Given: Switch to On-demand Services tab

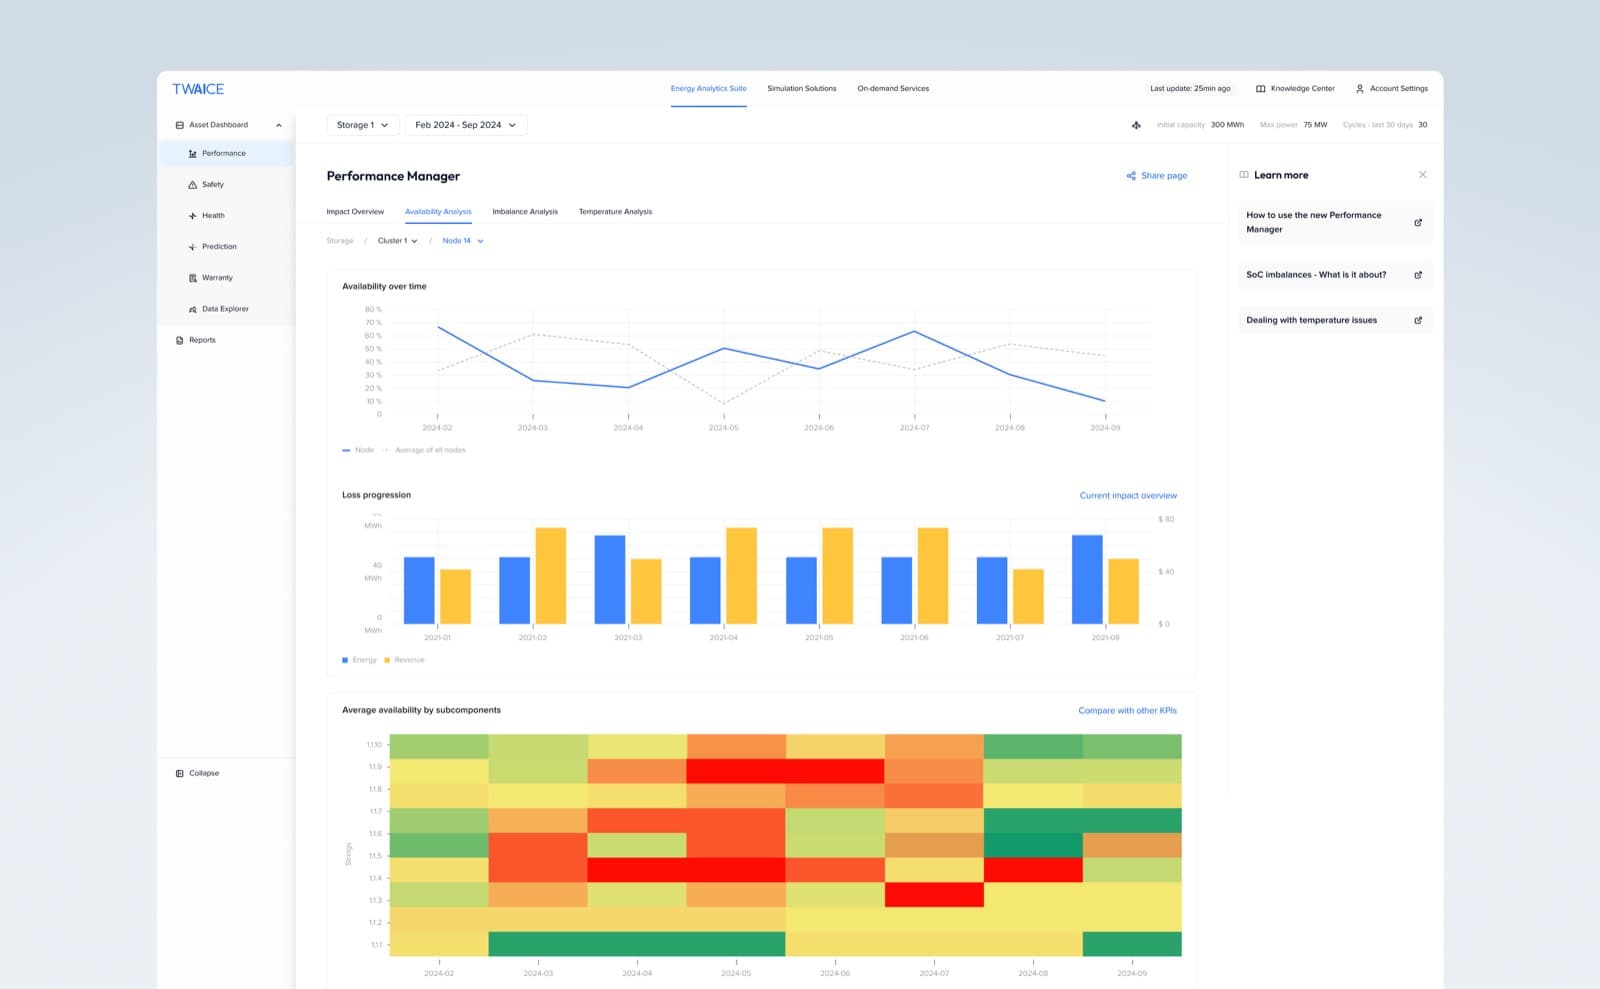Looking at the screenshot, I should tap(893, 89).
